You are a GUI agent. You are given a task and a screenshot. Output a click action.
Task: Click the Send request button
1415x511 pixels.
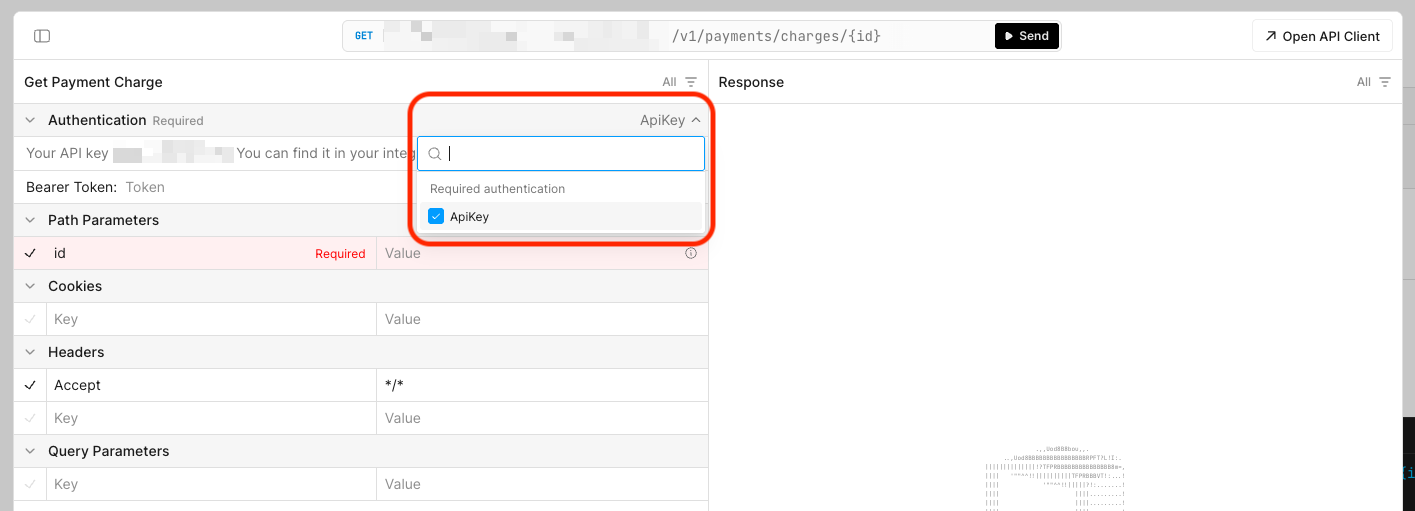1026,36
